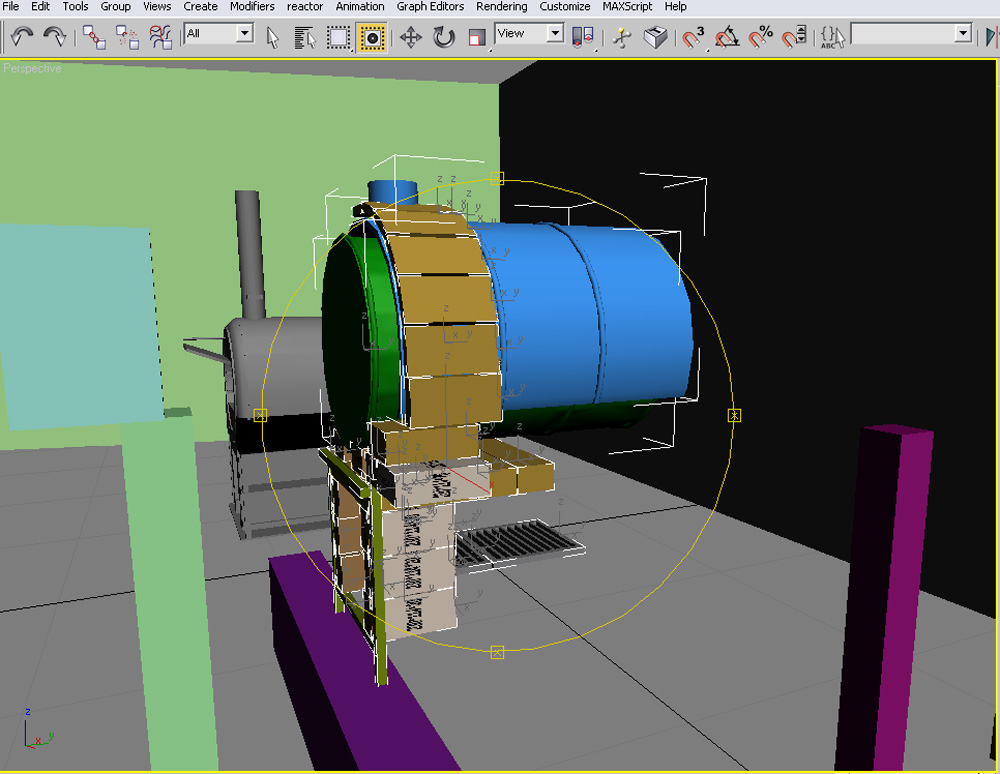Toggle the Window/Crossing selection button
The height and width of the screenshot is (774, 1000).
coord(372,37)
